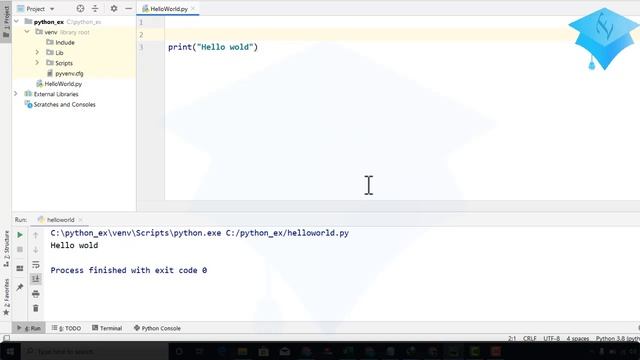Click the locate/scroll-from-source target icon
The width and height of the screenshot is (640, 360).
(x=80, y=9)
